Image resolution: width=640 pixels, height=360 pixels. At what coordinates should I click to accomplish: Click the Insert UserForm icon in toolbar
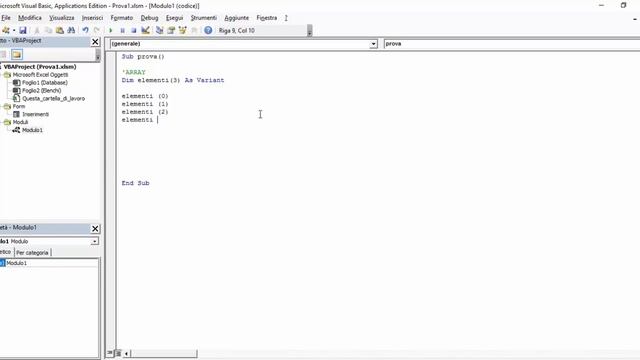6,30
